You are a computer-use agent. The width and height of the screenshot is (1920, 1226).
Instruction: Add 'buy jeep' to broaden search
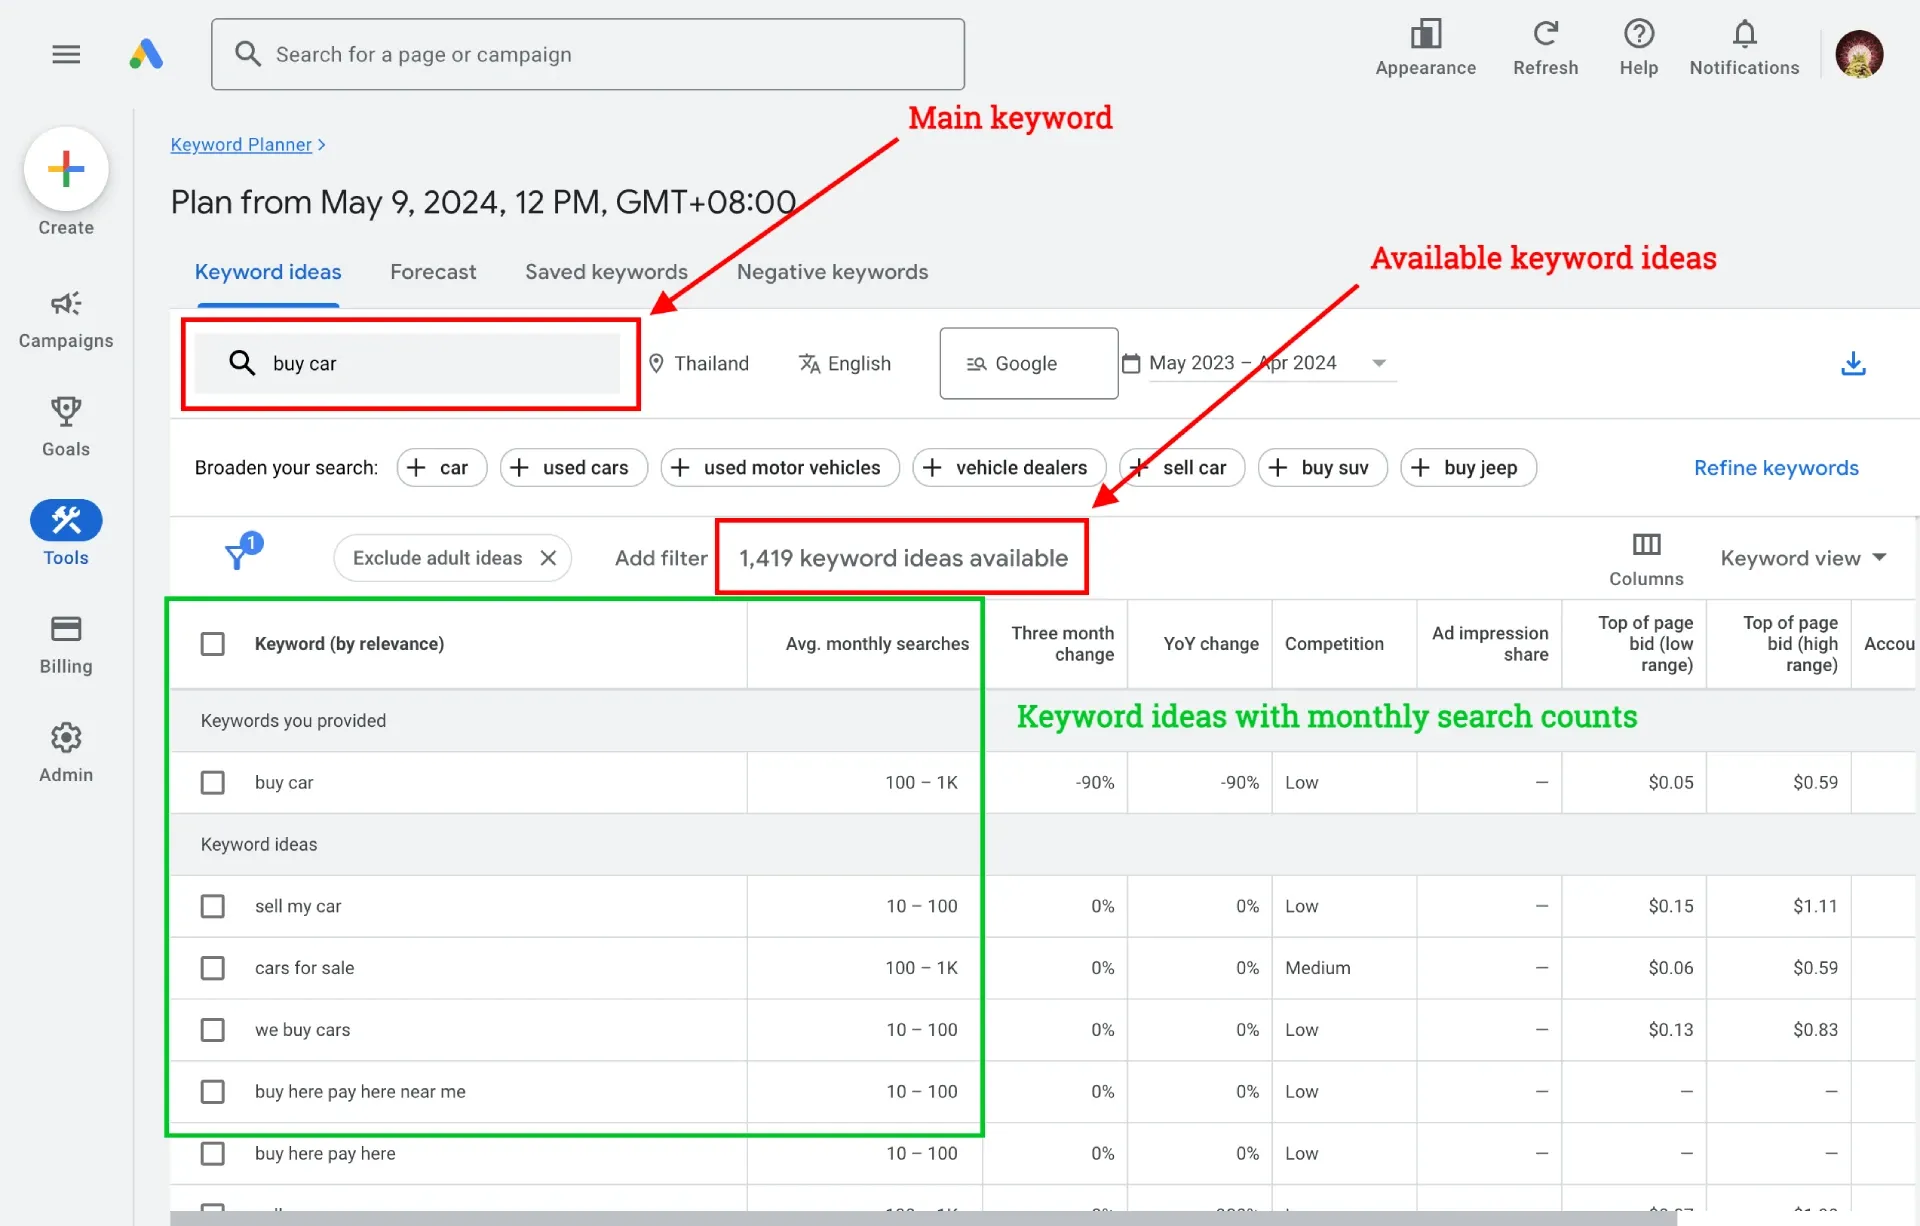(x=1468, y=468)
